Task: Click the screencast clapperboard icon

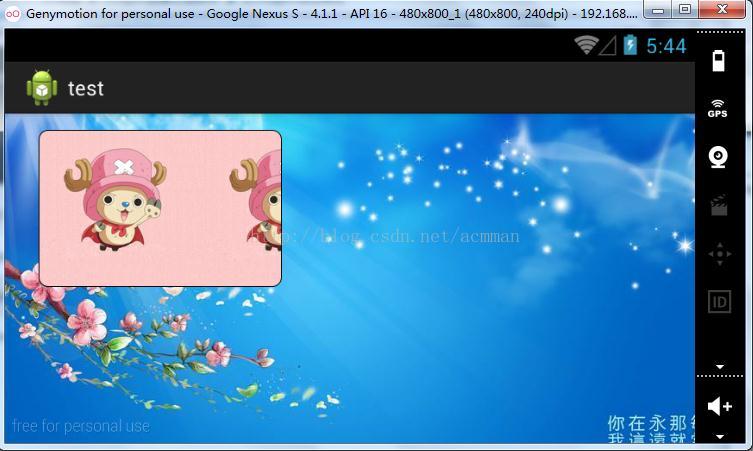Action: click(719, 206)
